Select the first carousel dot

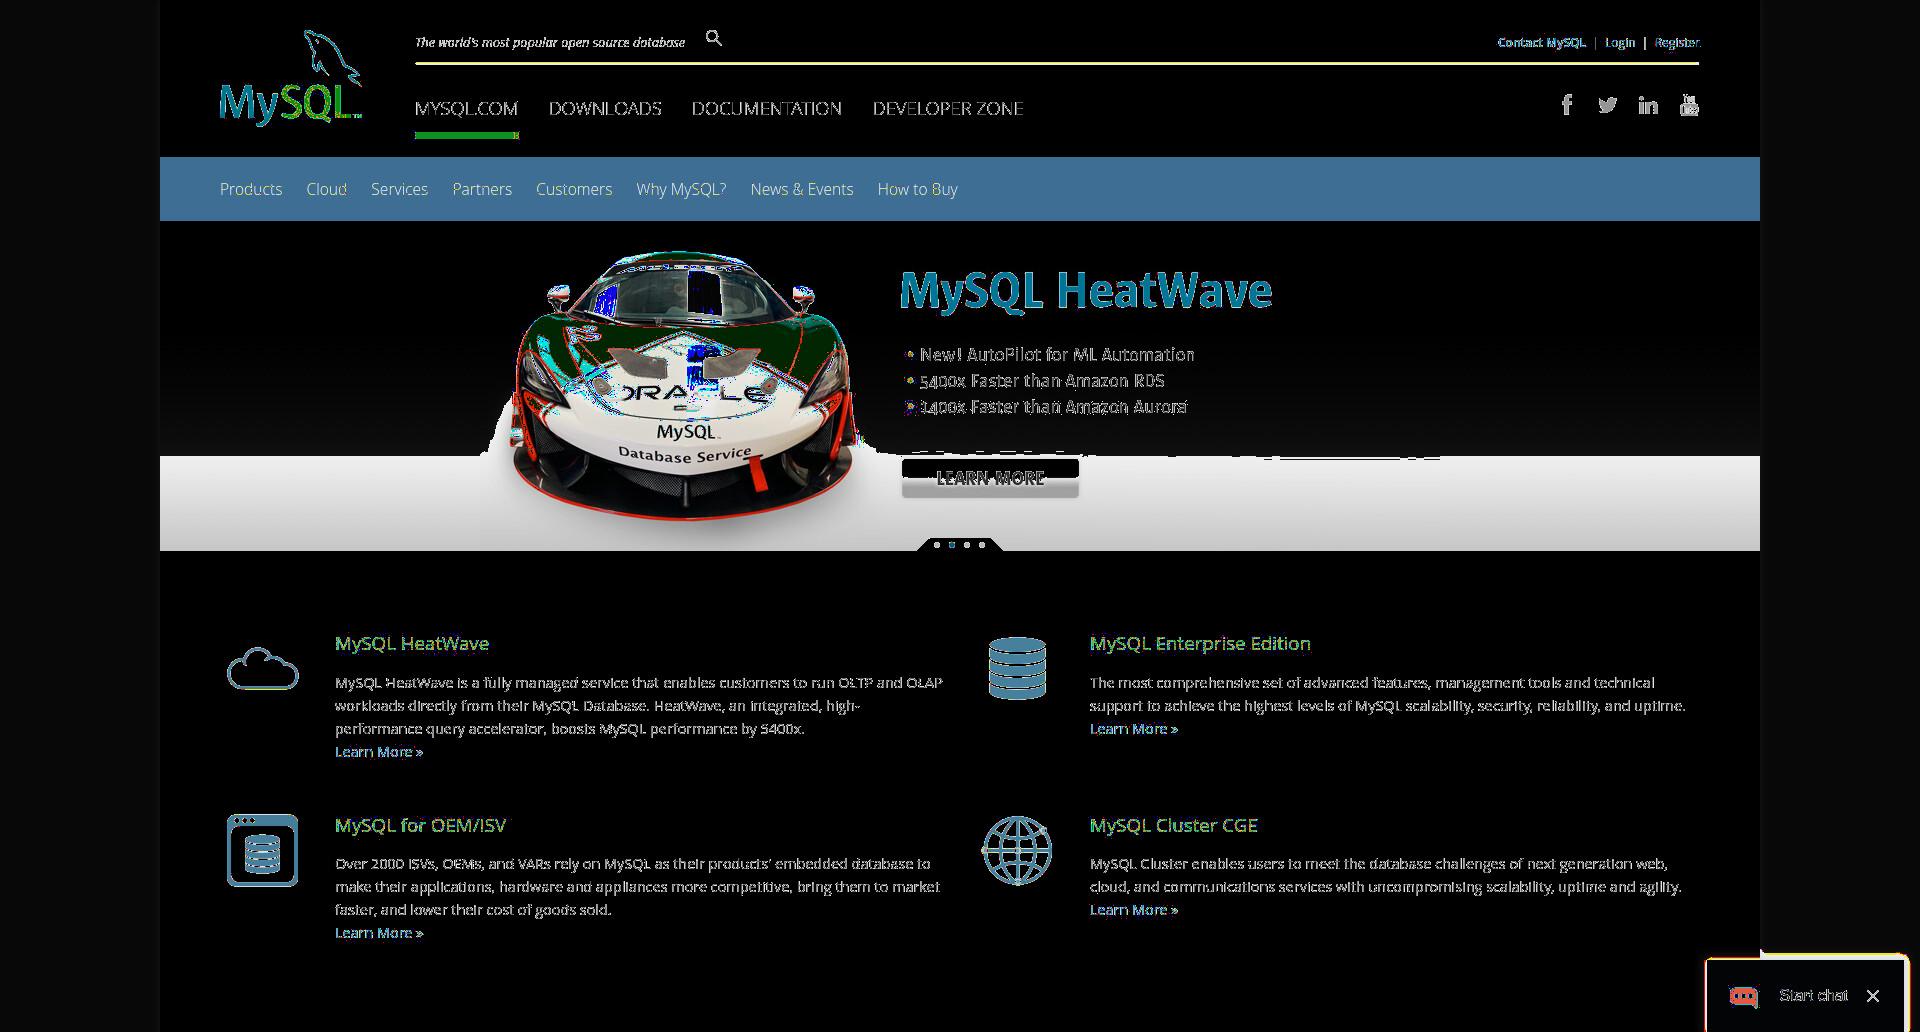937,545
